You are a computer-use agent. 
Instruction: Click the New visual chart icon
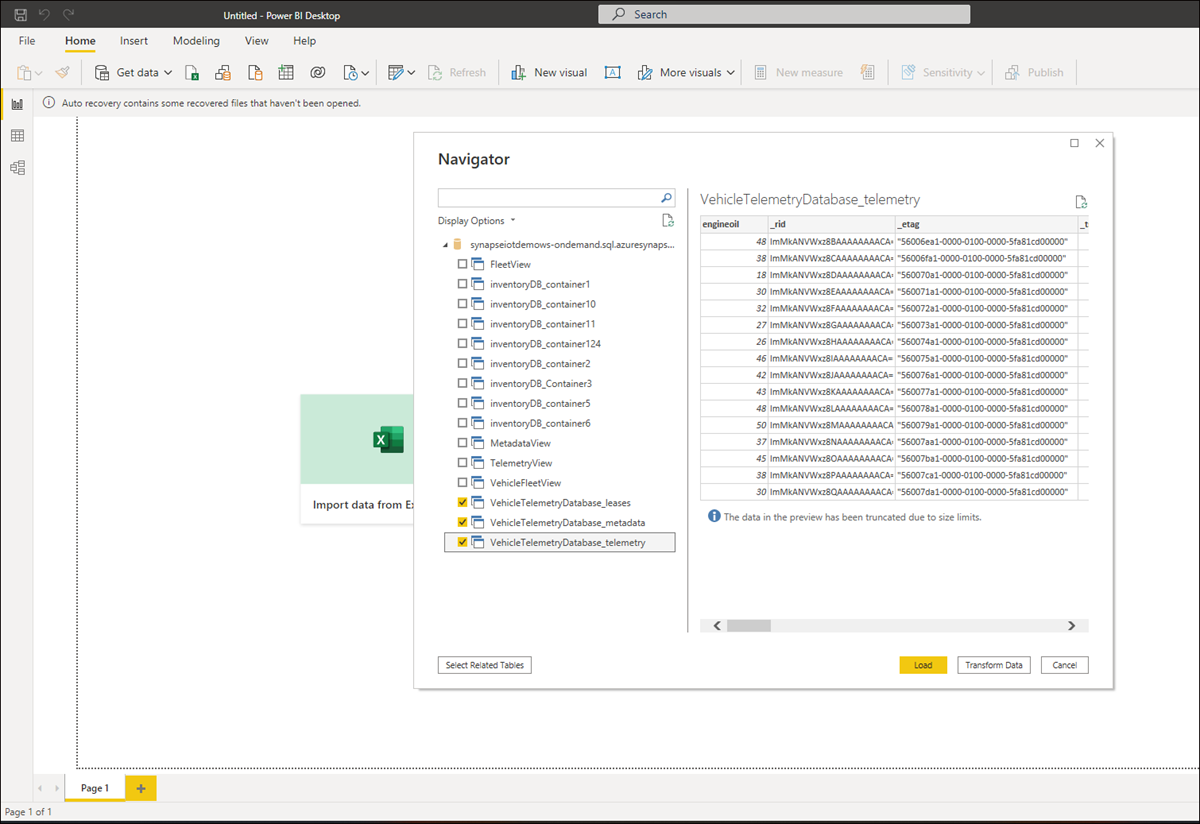click(518, 73)
